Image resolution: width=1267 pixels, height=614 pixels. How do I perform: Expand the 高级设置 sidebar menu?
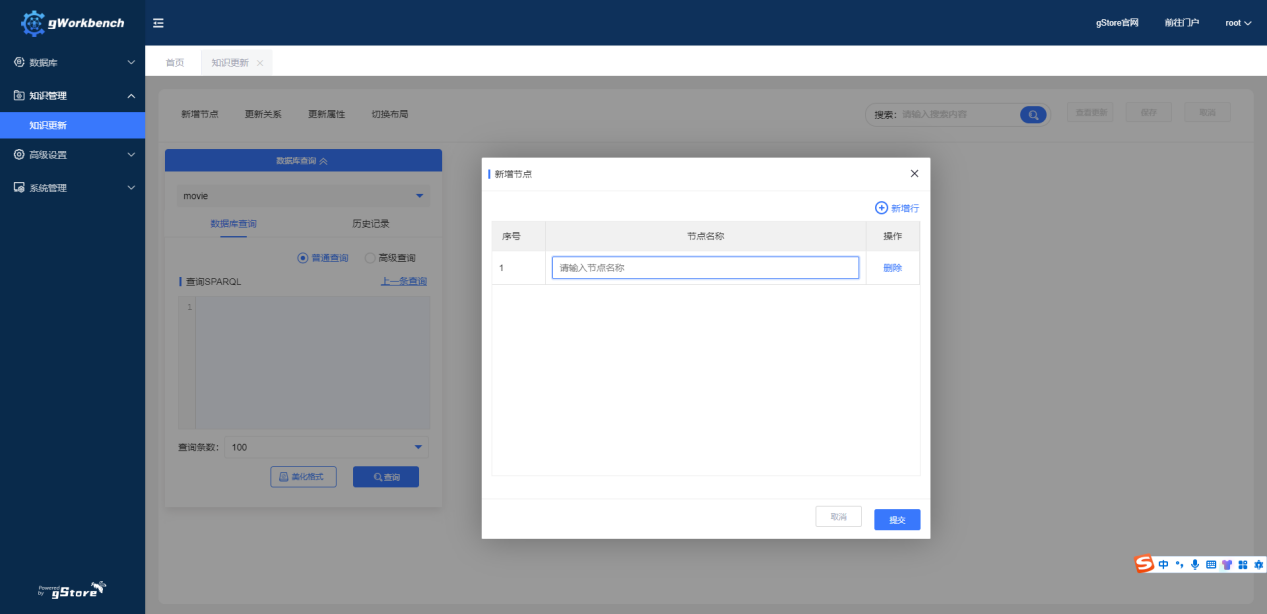pyautogui.click(x=72, y=155)
